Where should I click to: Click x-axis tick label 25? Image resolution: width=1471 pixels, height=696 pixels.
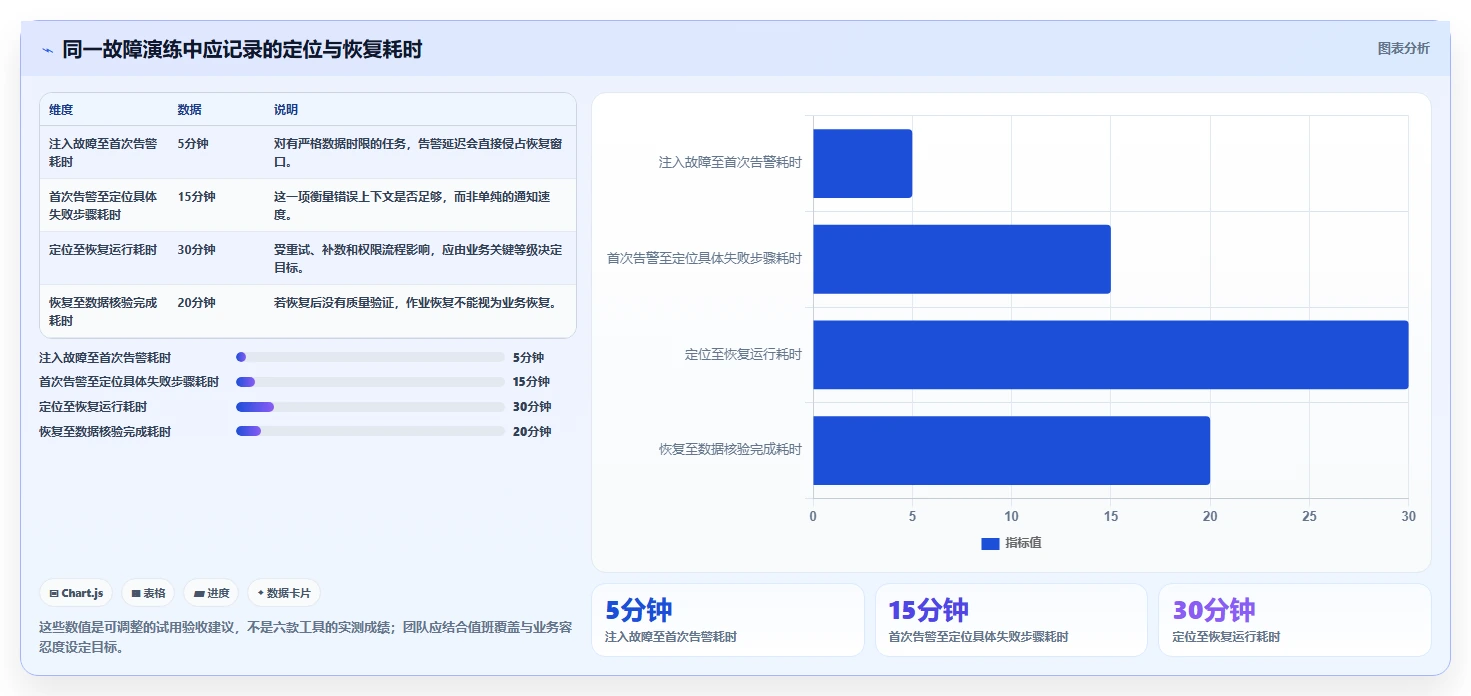[1309, 516]
